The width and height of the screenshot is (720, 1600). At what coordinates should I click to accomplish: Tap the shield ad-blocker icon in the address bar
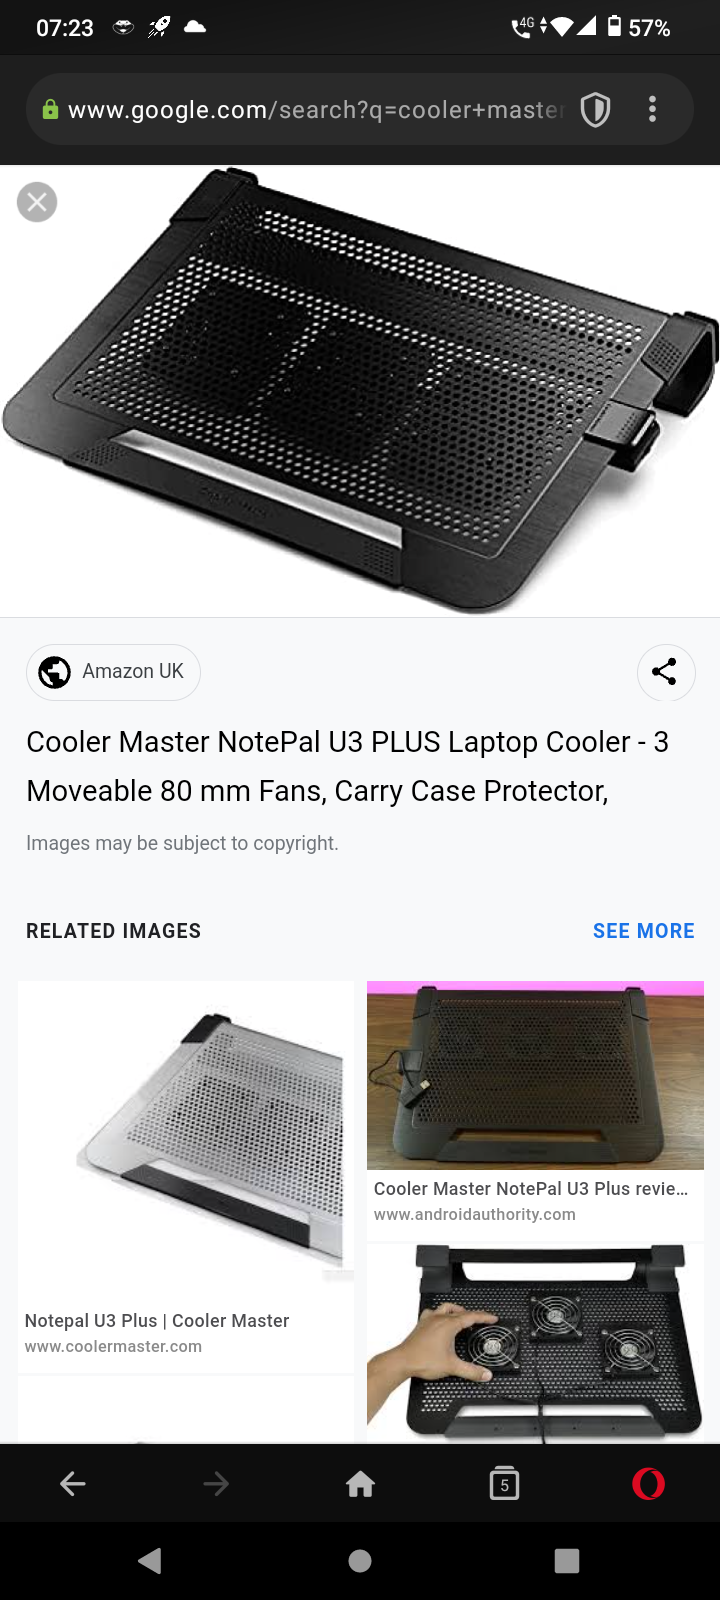tap(596, 109)
